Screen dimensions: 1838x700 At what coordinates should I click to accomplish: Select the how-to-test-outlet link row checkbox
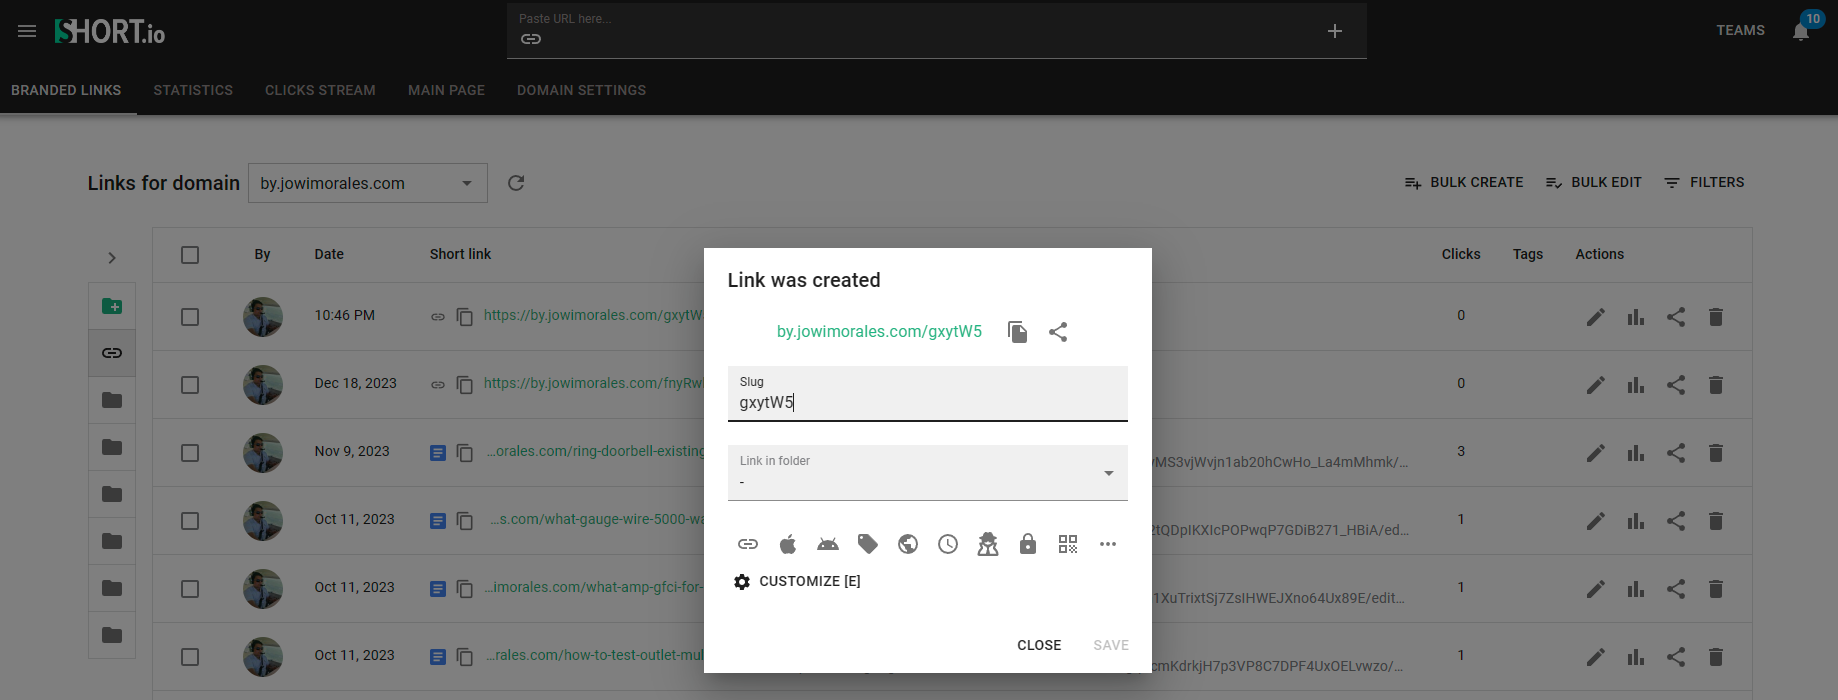coord(190,657)
